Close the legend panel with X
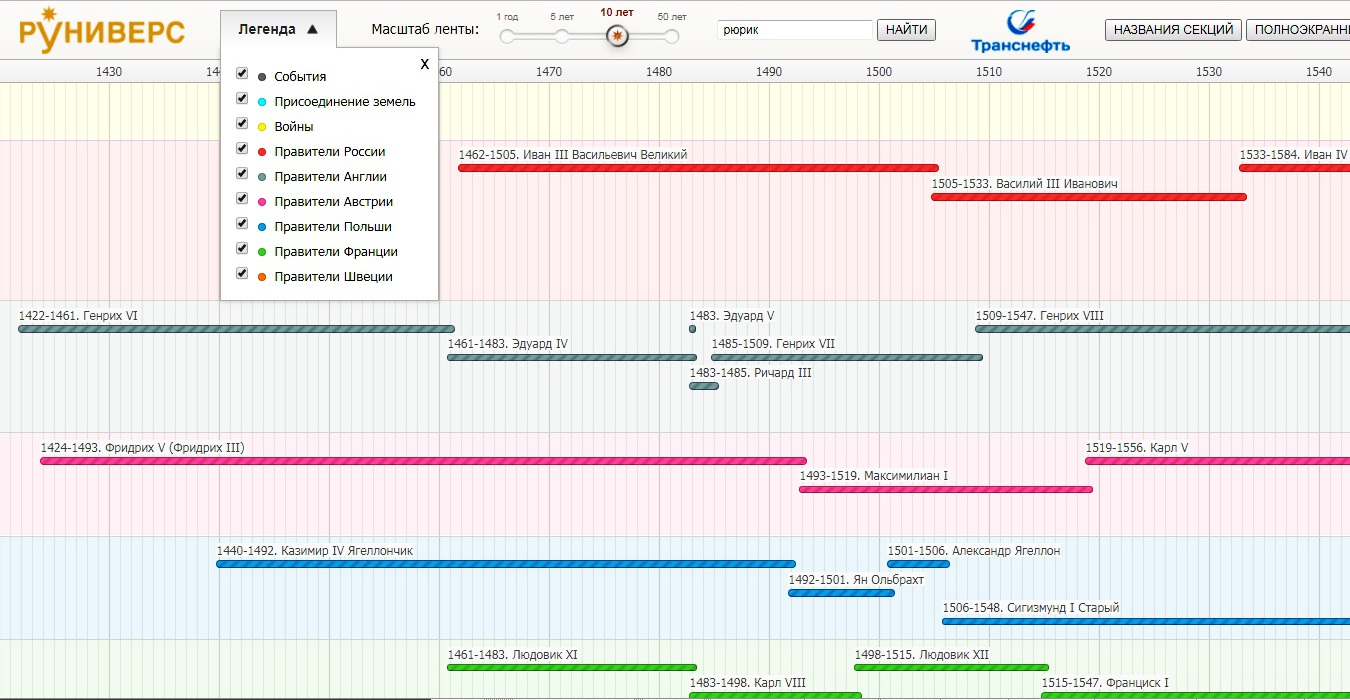This screenshot has height=700, width=1350. (424, 64)
